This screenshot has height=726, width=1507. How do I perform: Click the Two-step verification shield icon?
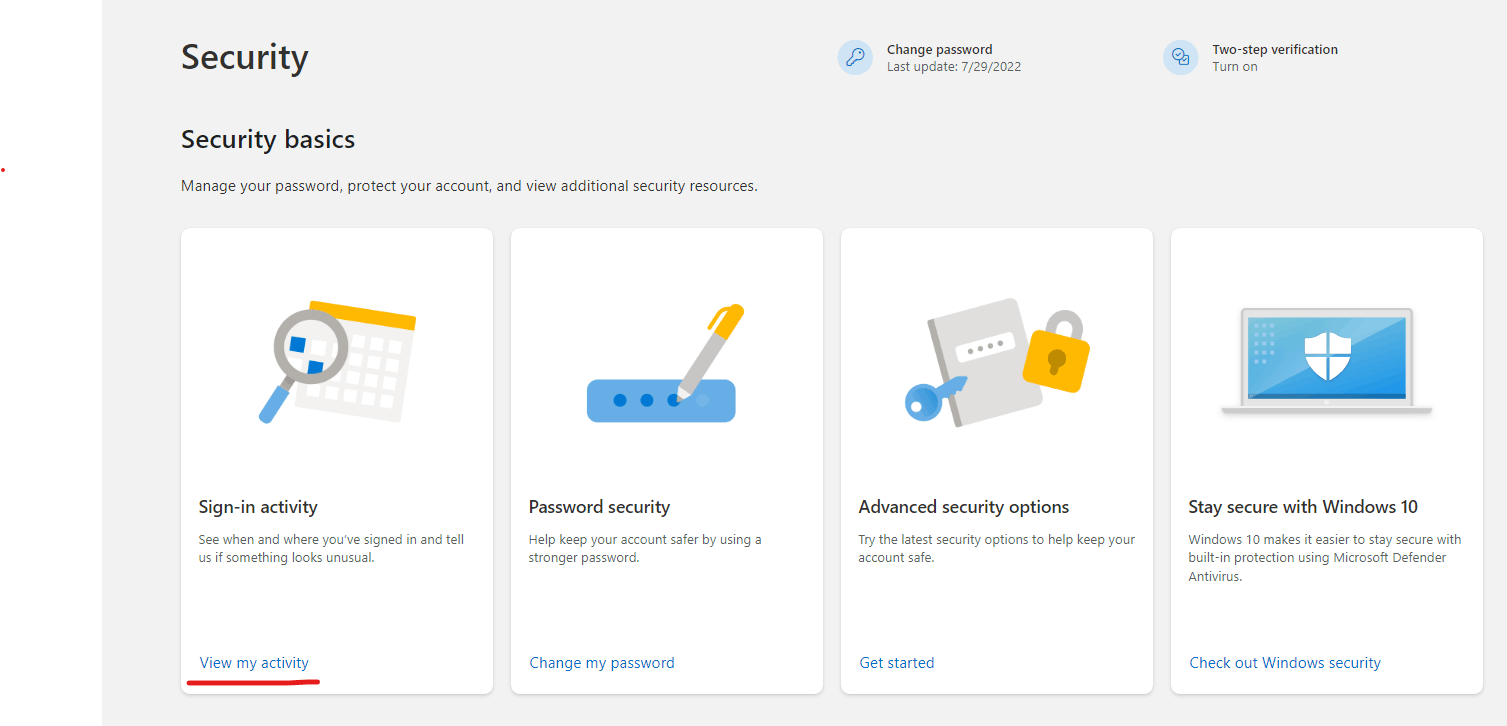pos(1181,57)
